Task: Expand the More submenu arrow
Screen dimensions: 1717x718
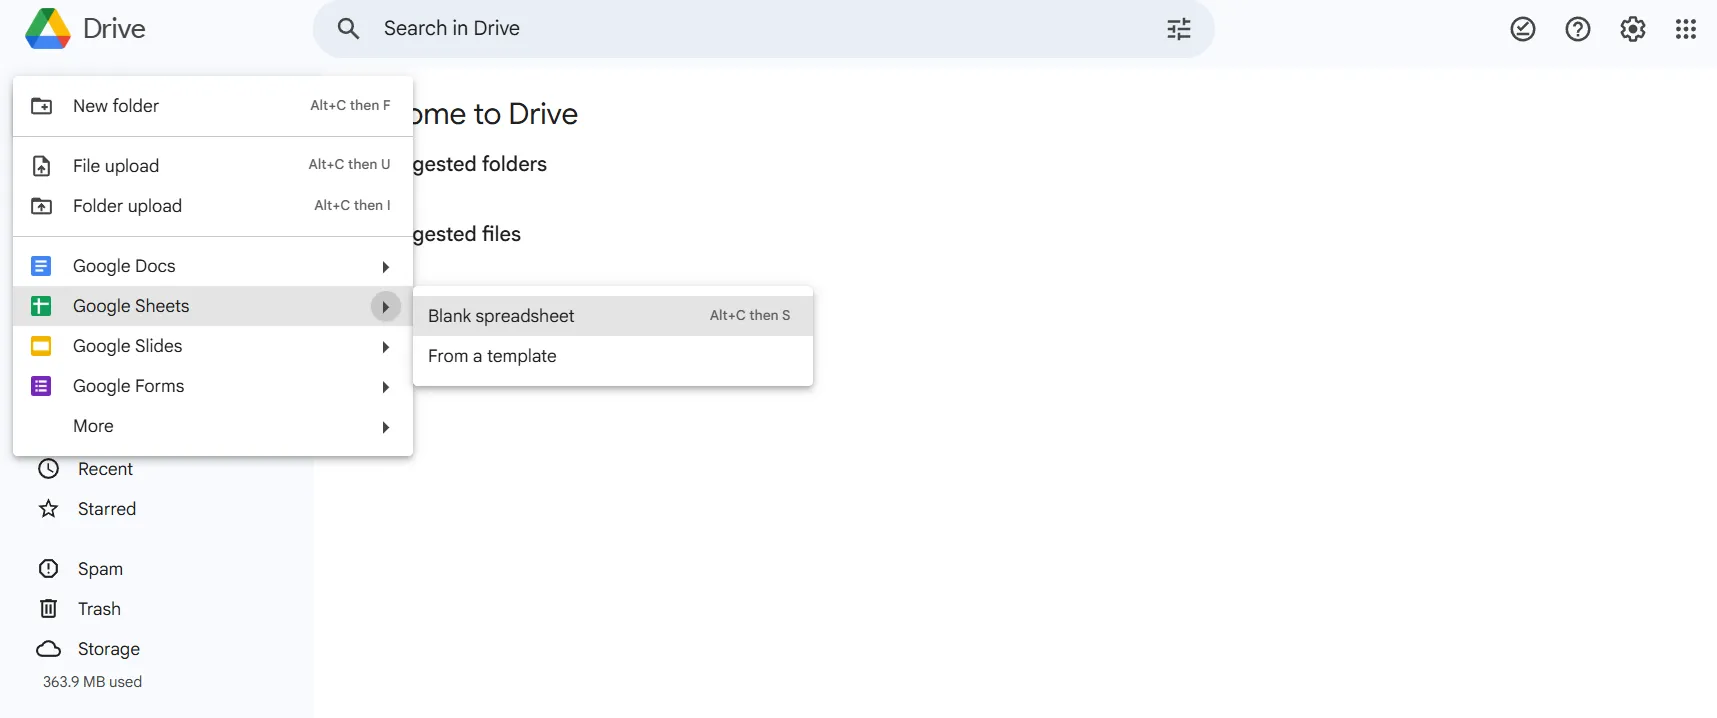Action: click(x=385, y=427)
